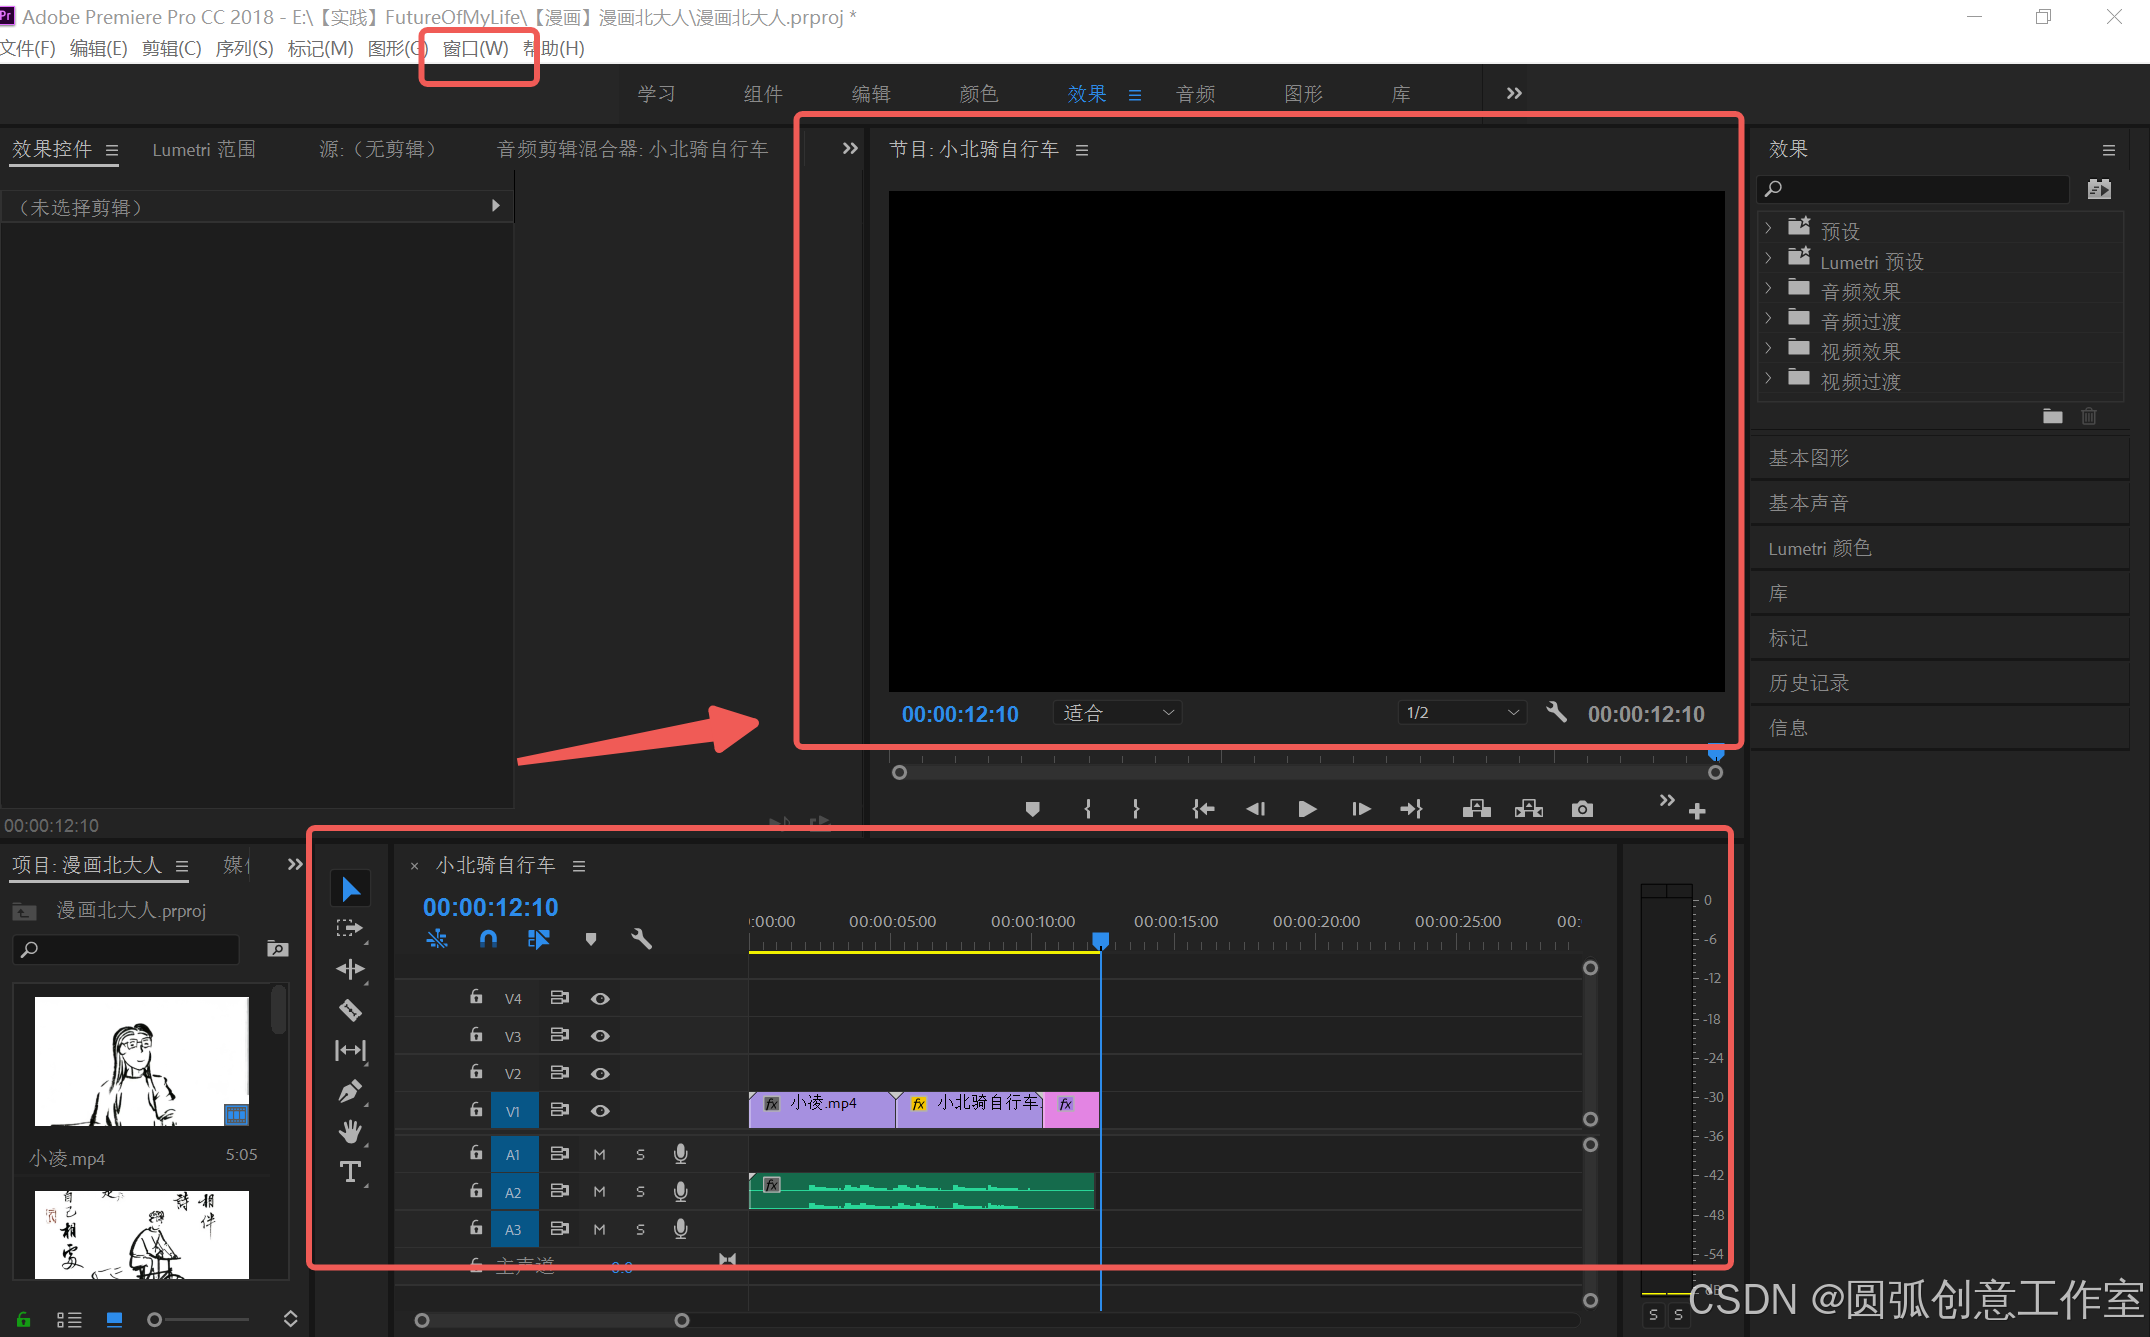2150x1337 pixels.
Task: Toggle timeline Snap magnet icon
Action: point(488,939)
